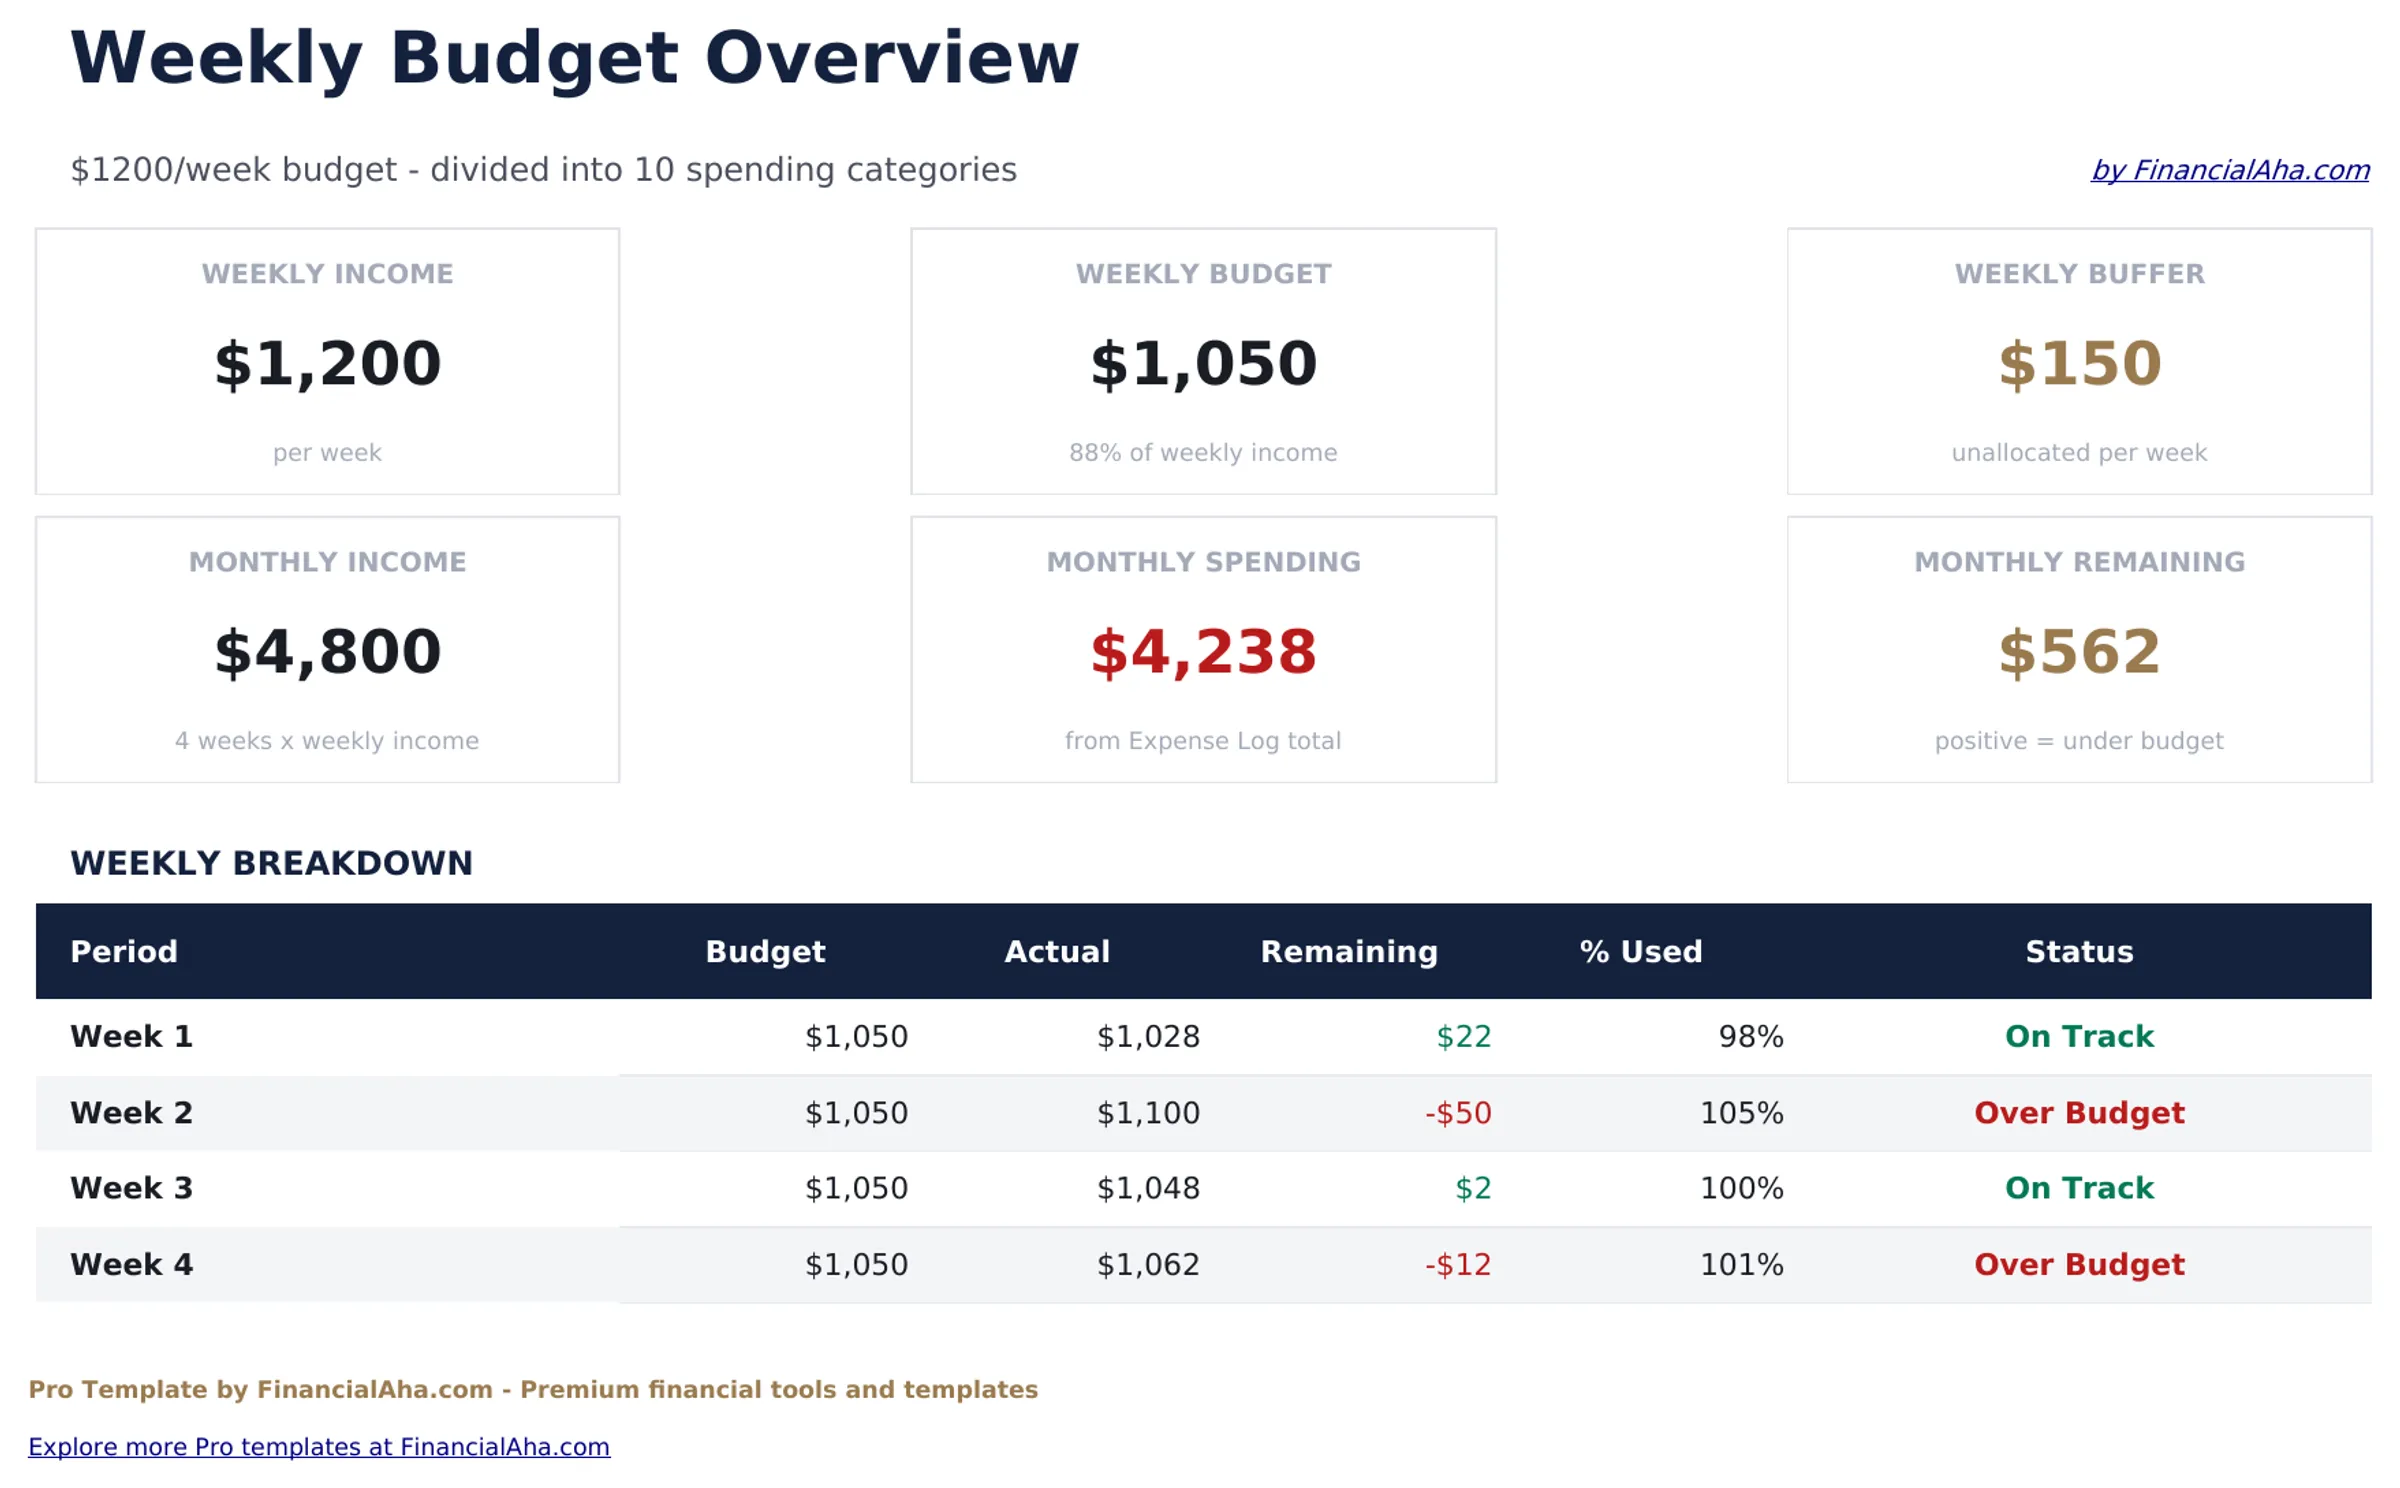Click the On Track status for Week 3
2400x1488 pixels.
(x=2077, y=1188)
